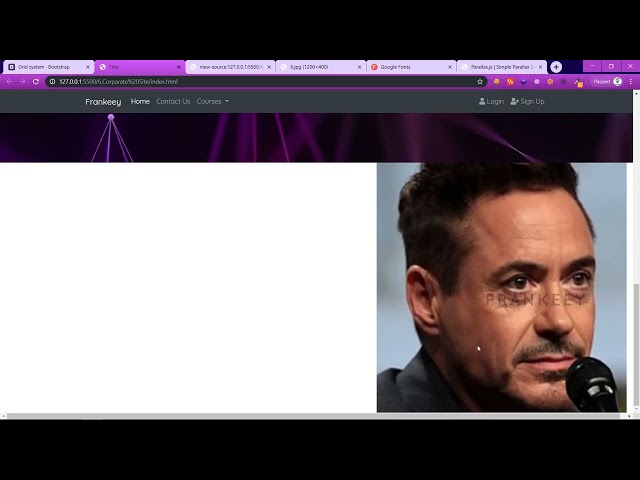Open the red square extension icon
This screenshot has width=640, height=480.
pyautogui.click(x=510, y=82)
